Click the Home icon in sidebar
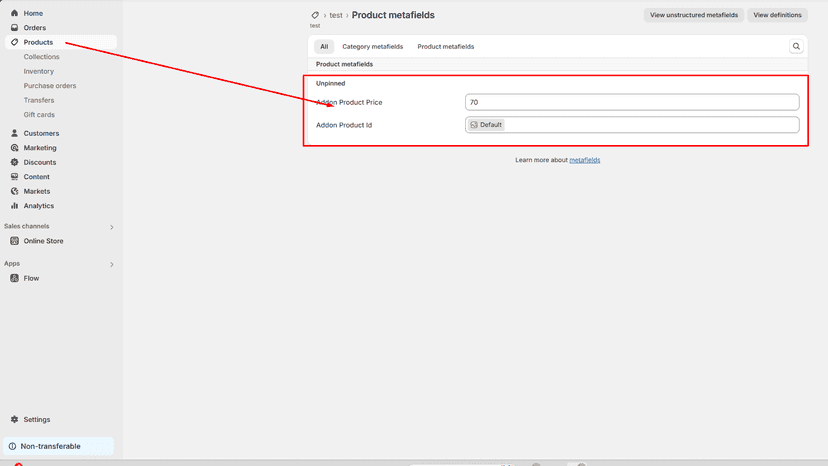The height and width of the screenshot is (466, 828). 14,13
